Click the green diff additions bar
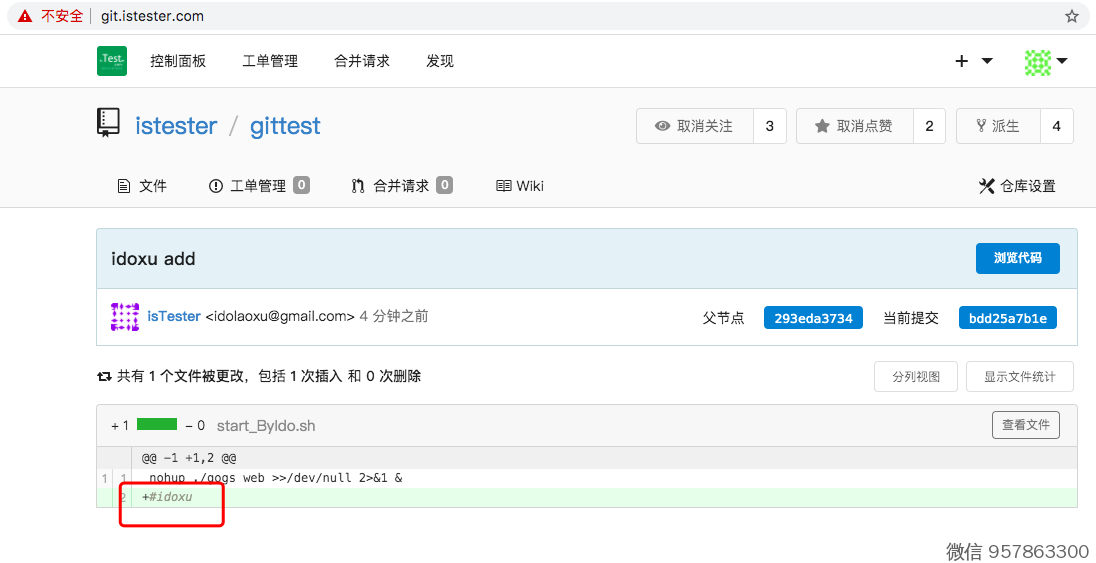1096x563 pixels. [157, 425]
